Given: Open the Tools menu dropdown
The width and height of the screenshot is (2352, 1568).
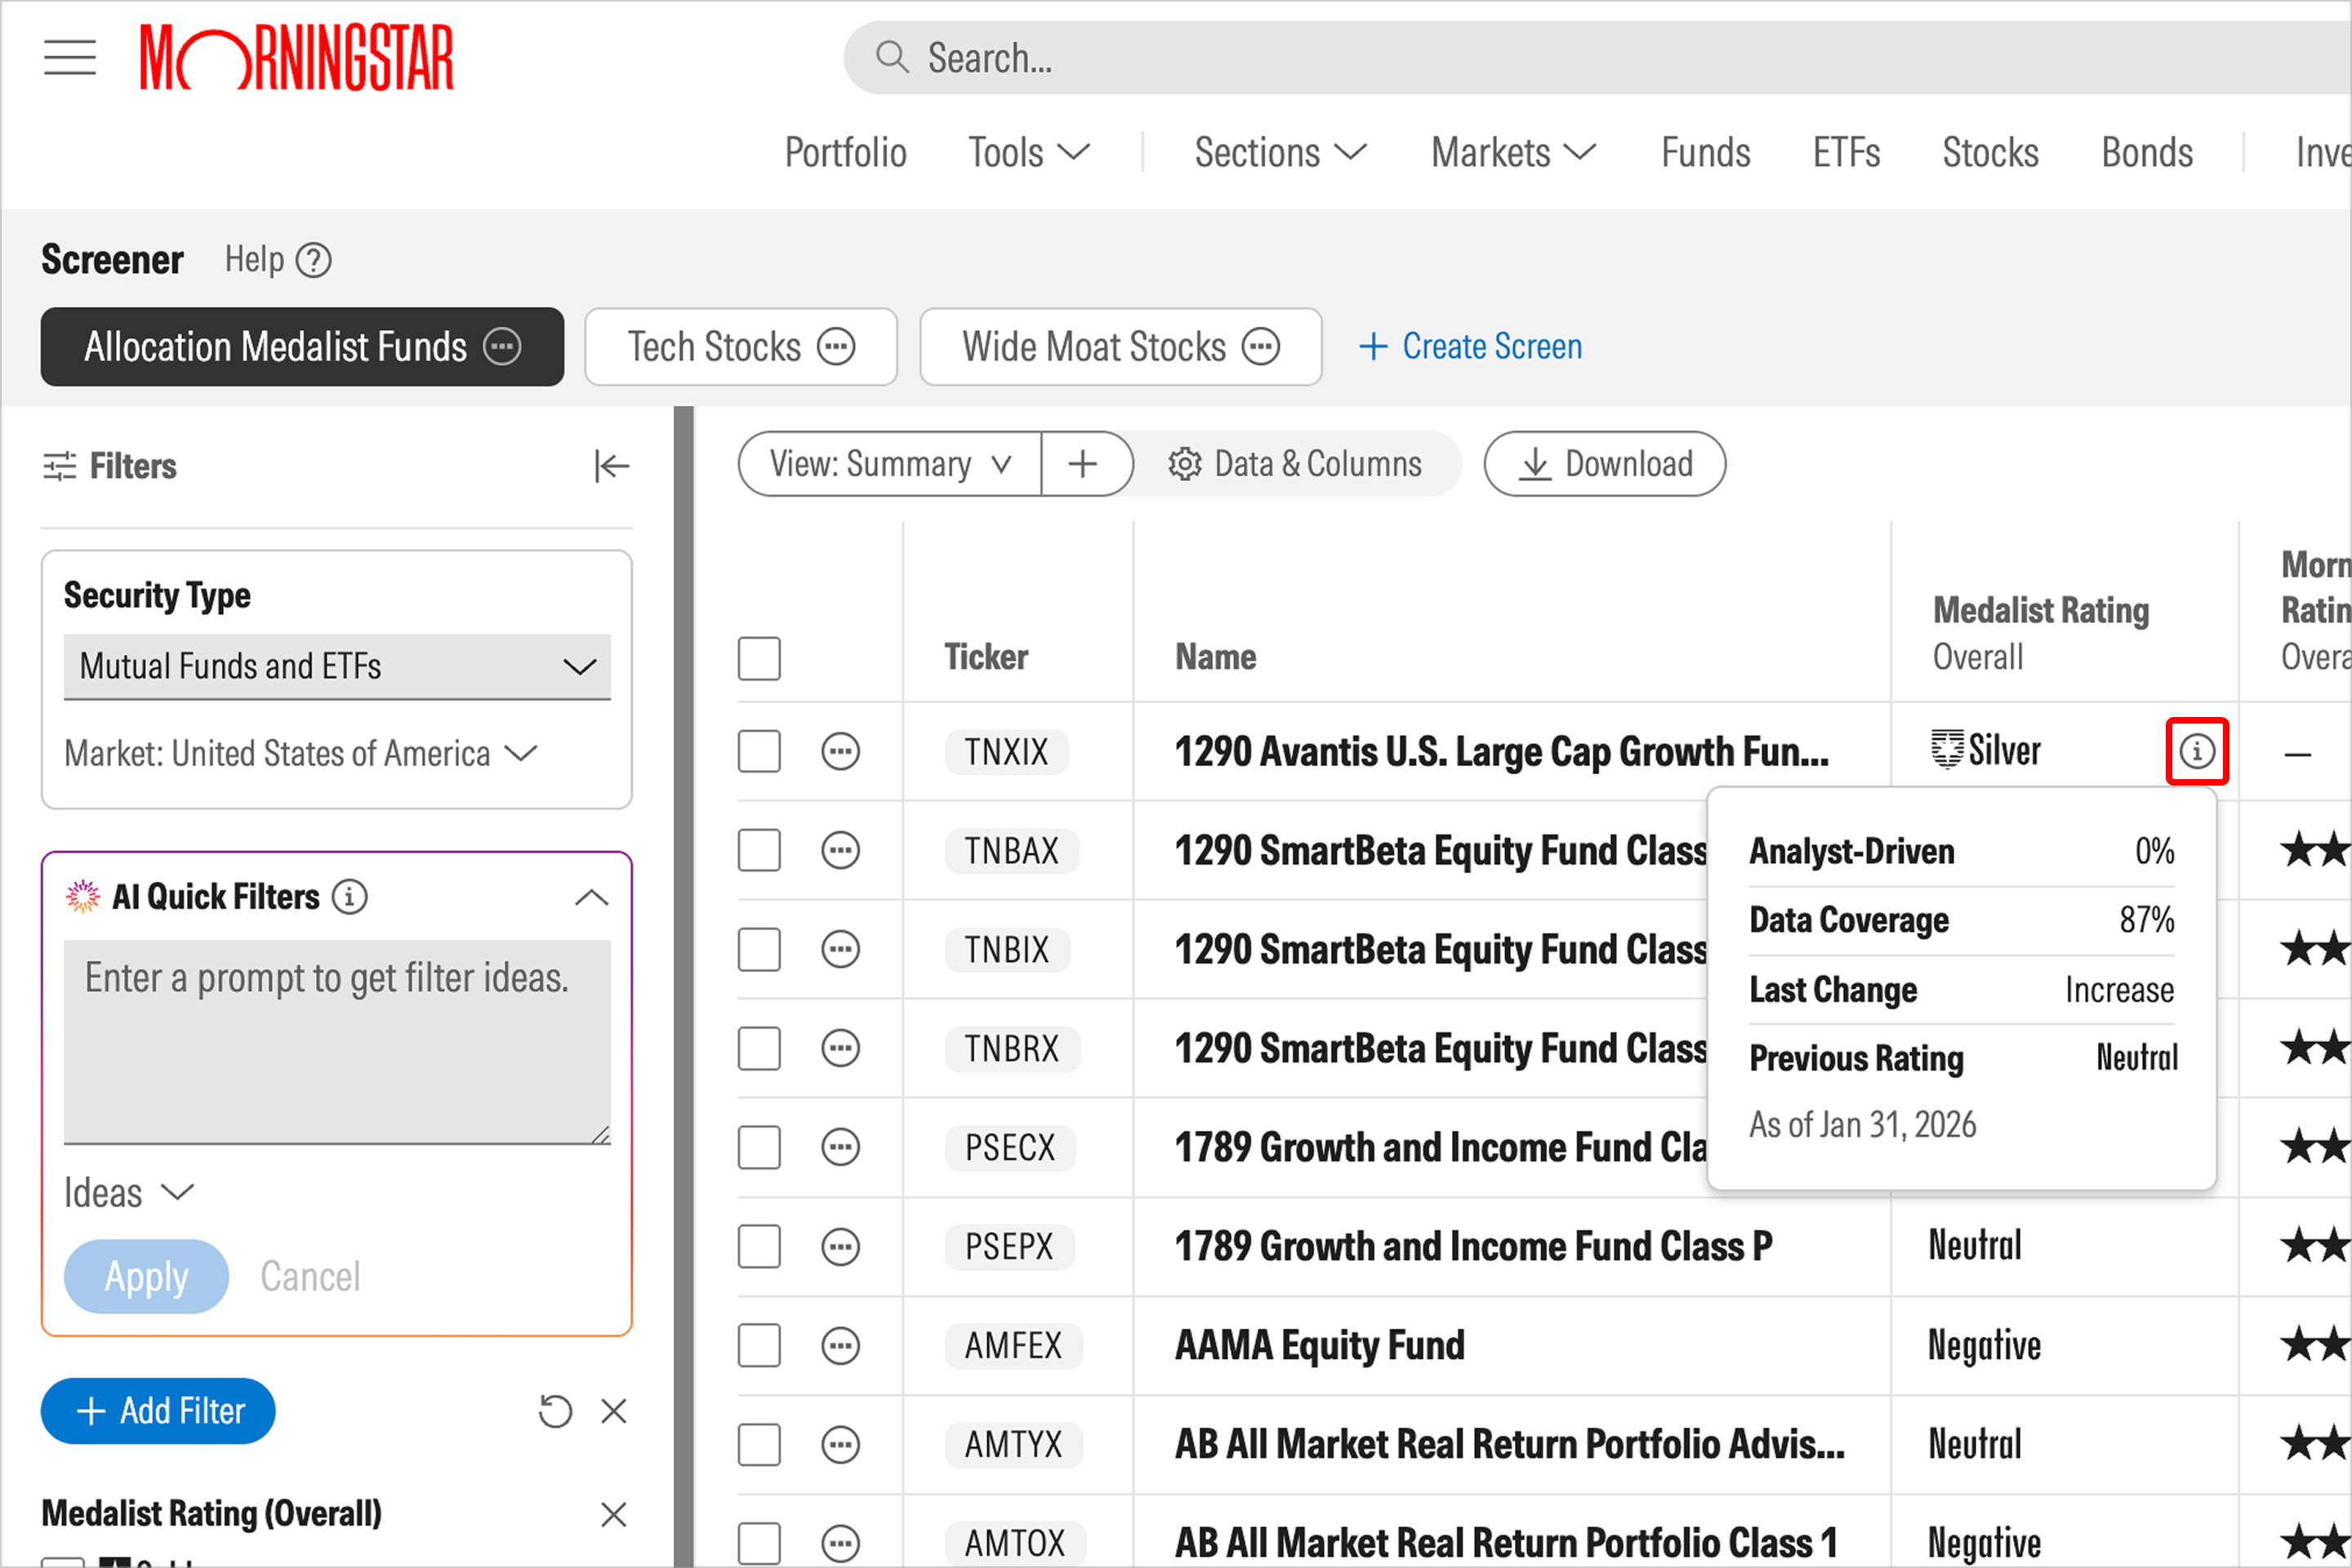Looking at the screenshot, I should tap(1028, 153).
